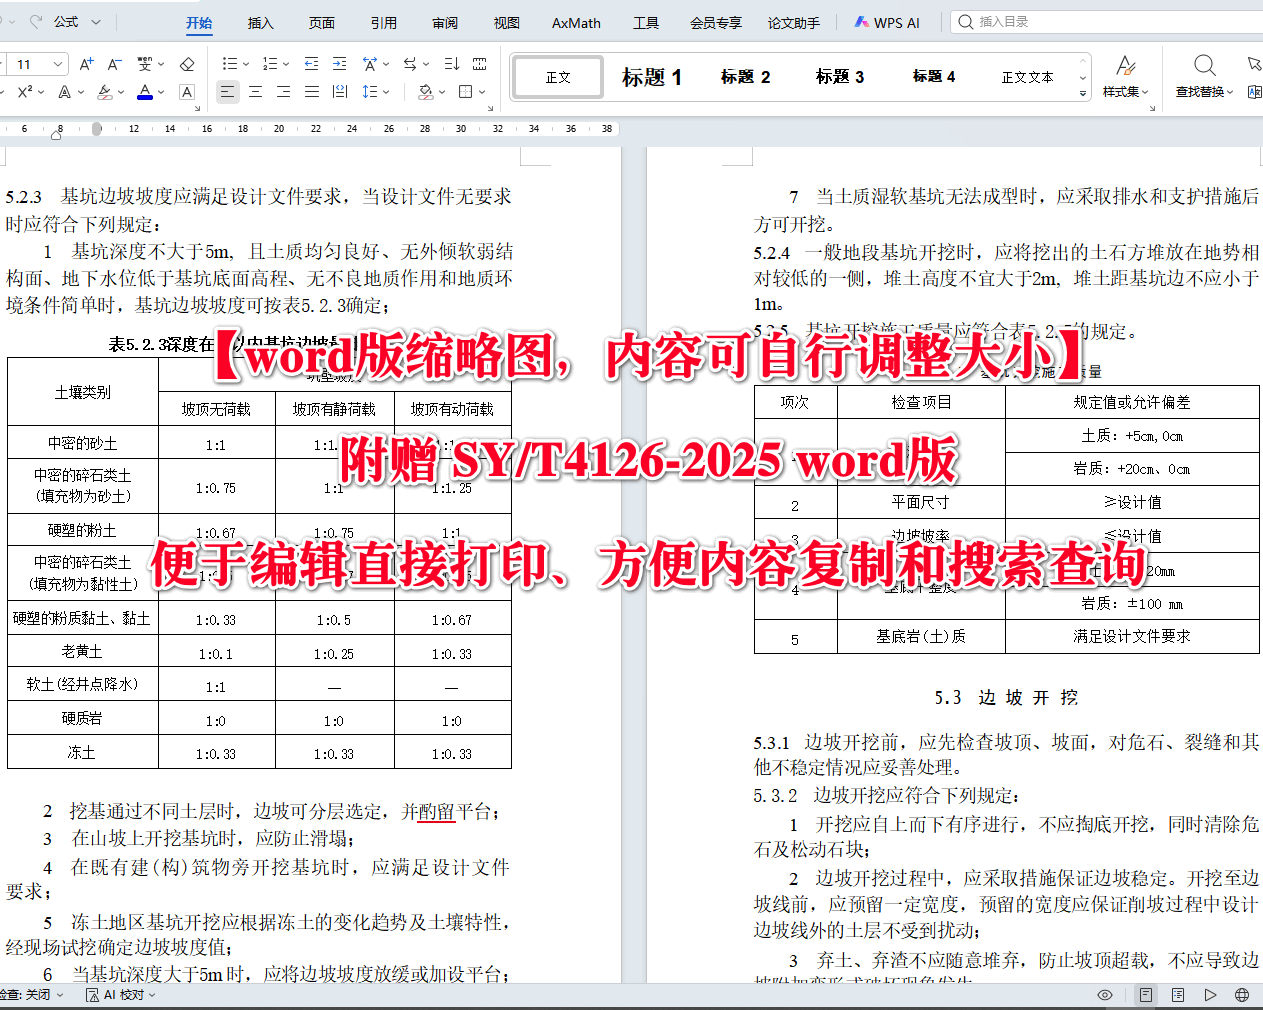Open the 插入 tab
Image resolution: width=1263 pixels, height=1010 pixels.
260,22
